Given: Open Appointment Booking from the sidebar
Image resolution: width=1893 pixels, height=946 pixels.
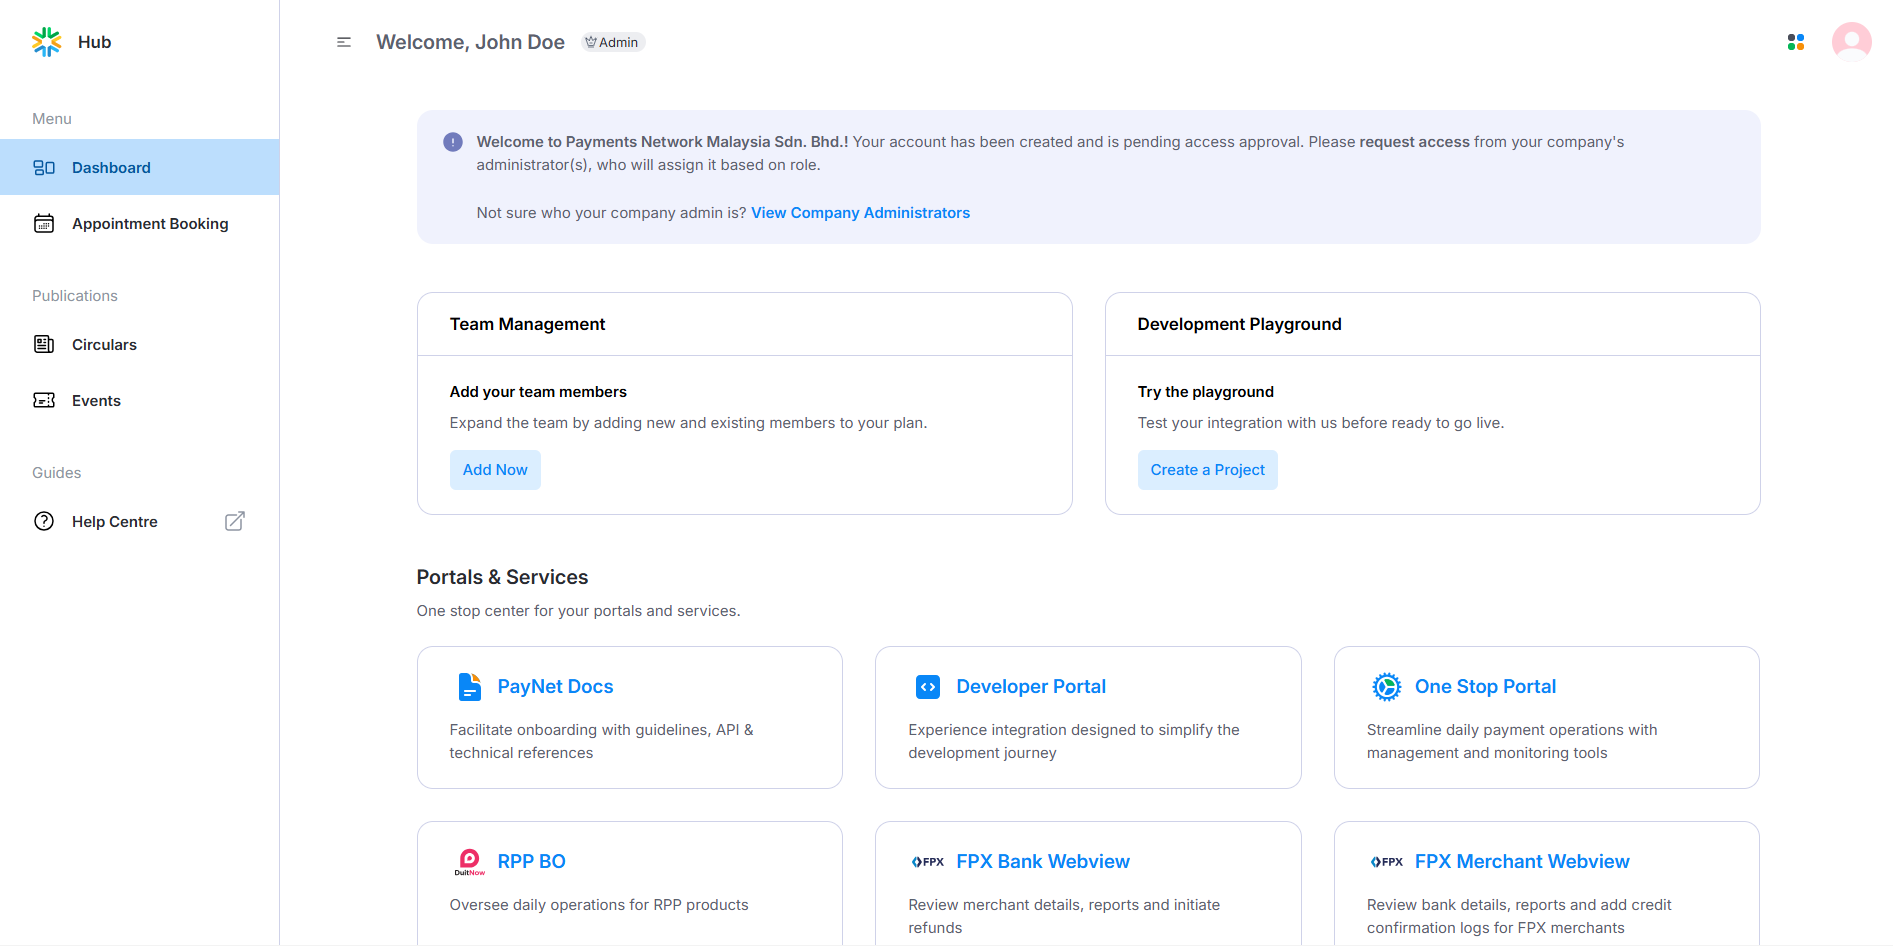Looking at the screenshot, I should [149, 224].
